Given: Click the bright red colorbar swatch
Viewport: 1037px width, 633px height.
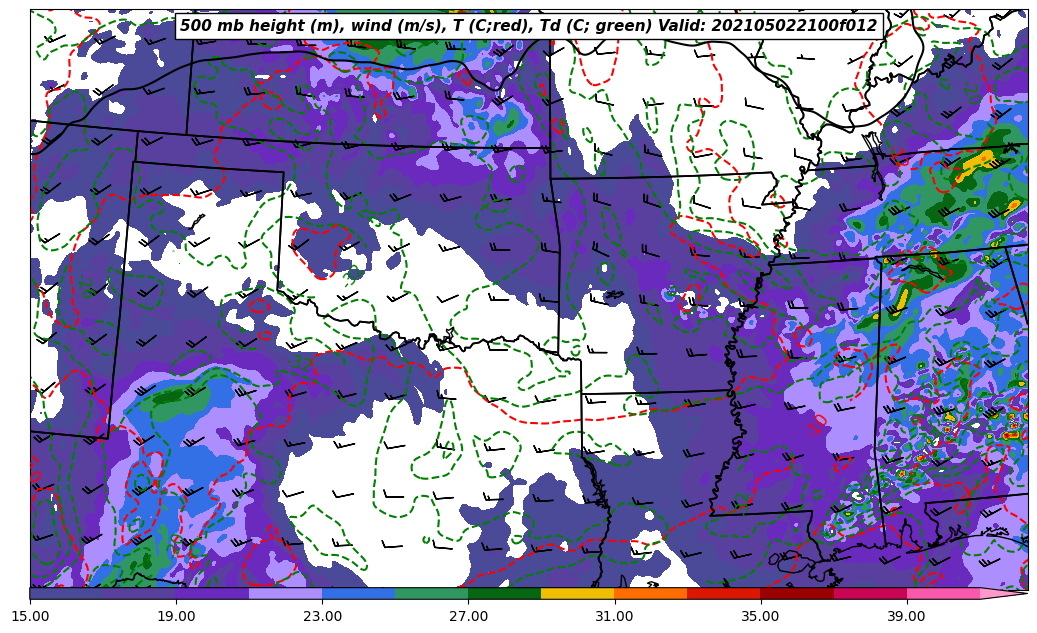Looking at the screenshot, I should coord(723,593).
